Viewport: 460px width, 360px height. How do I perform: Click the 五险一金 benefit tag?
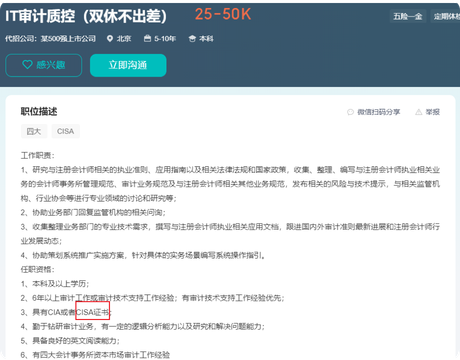point(408,16)
